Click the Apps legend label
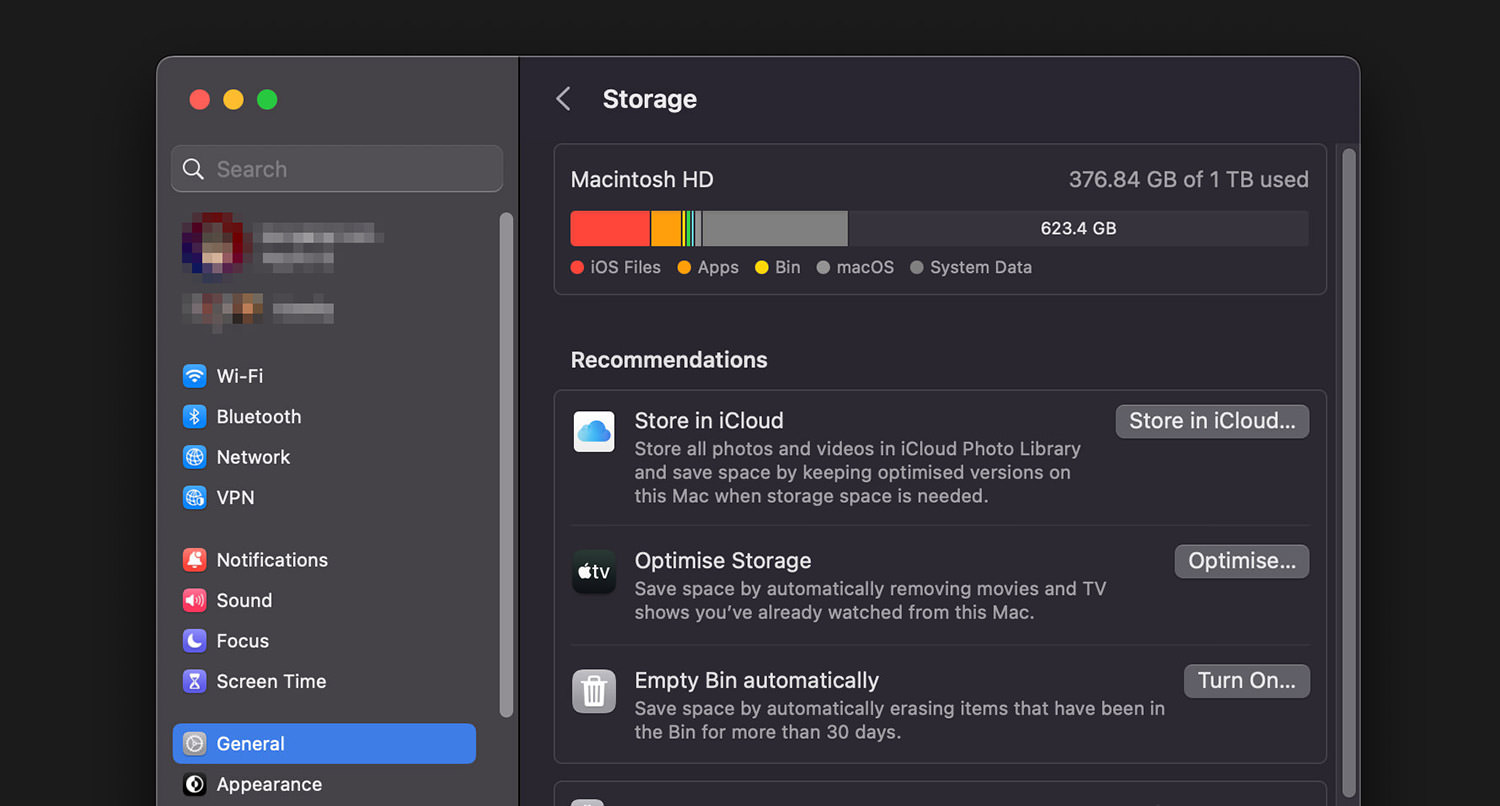The width and height of the screenshot is (1500, 806). click(x=718, y=267)
